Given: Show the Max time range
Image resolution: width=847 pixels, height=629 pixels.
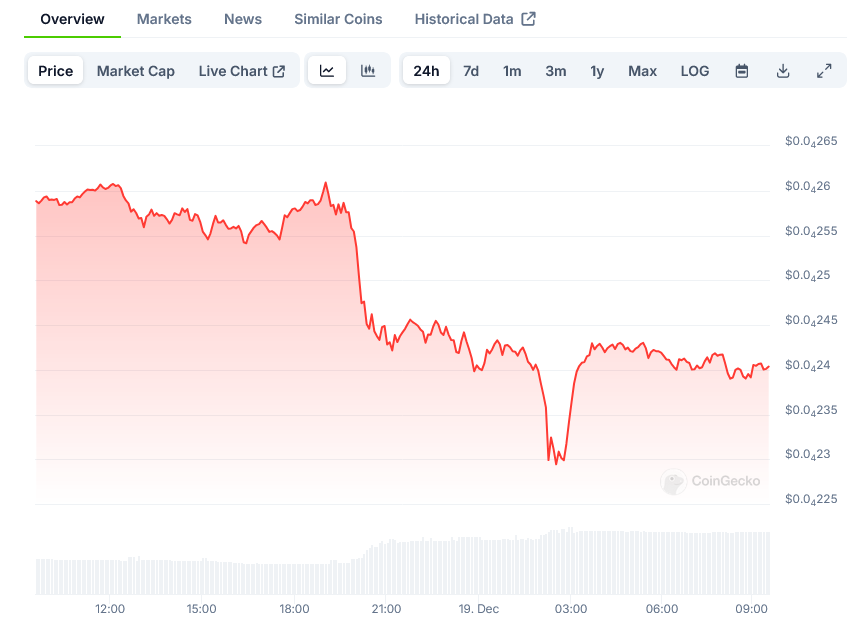Looking at the screenshot, I should tap(642, 71).
